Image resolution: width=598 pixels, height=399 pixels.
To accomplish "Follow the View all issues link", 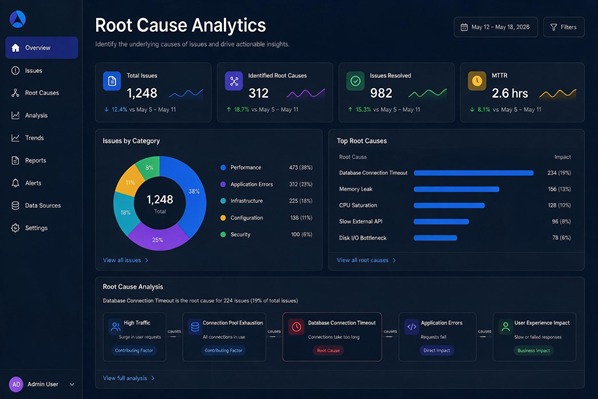I will 125,260.
